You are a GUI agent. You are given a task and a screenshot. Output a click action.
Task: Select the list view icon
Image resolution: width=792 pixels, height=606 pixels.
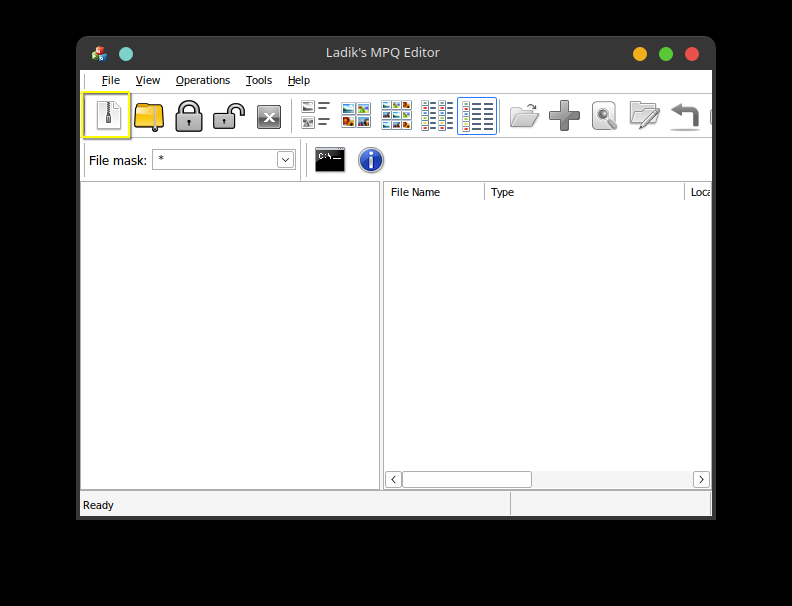click(x=436, y=116)
